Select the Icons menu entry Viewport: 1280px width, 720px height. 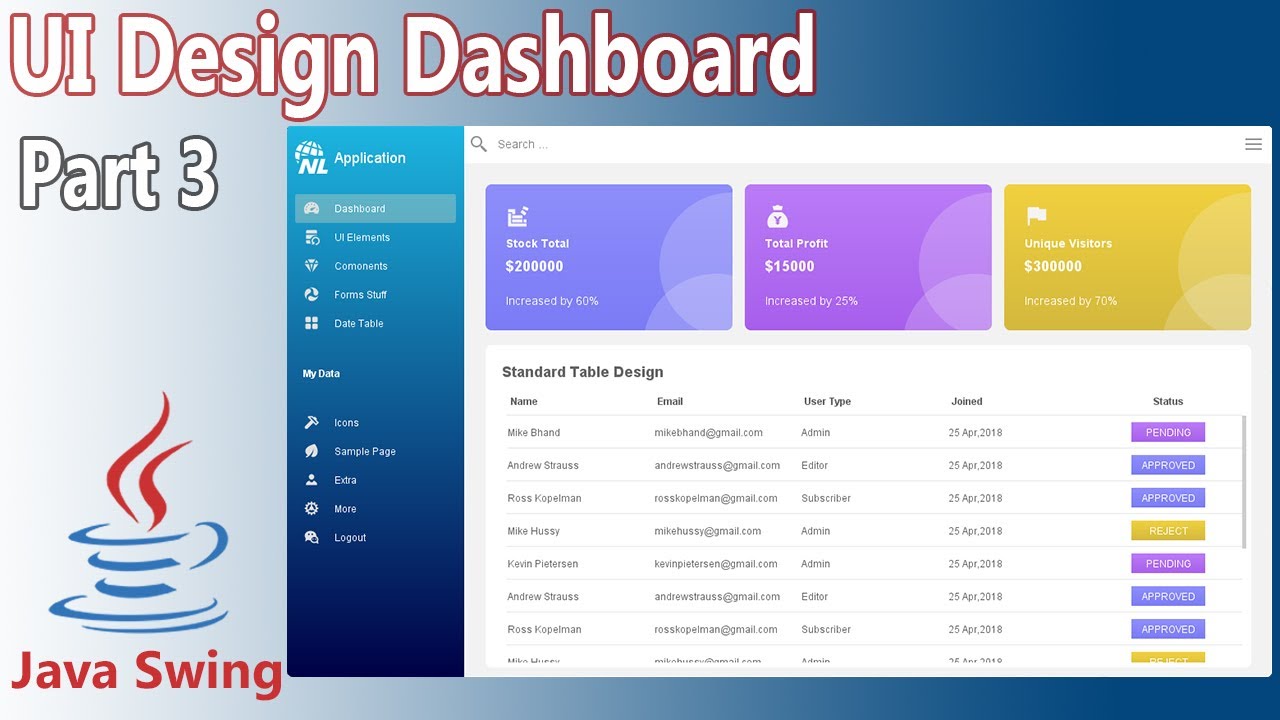coord(375,422)
